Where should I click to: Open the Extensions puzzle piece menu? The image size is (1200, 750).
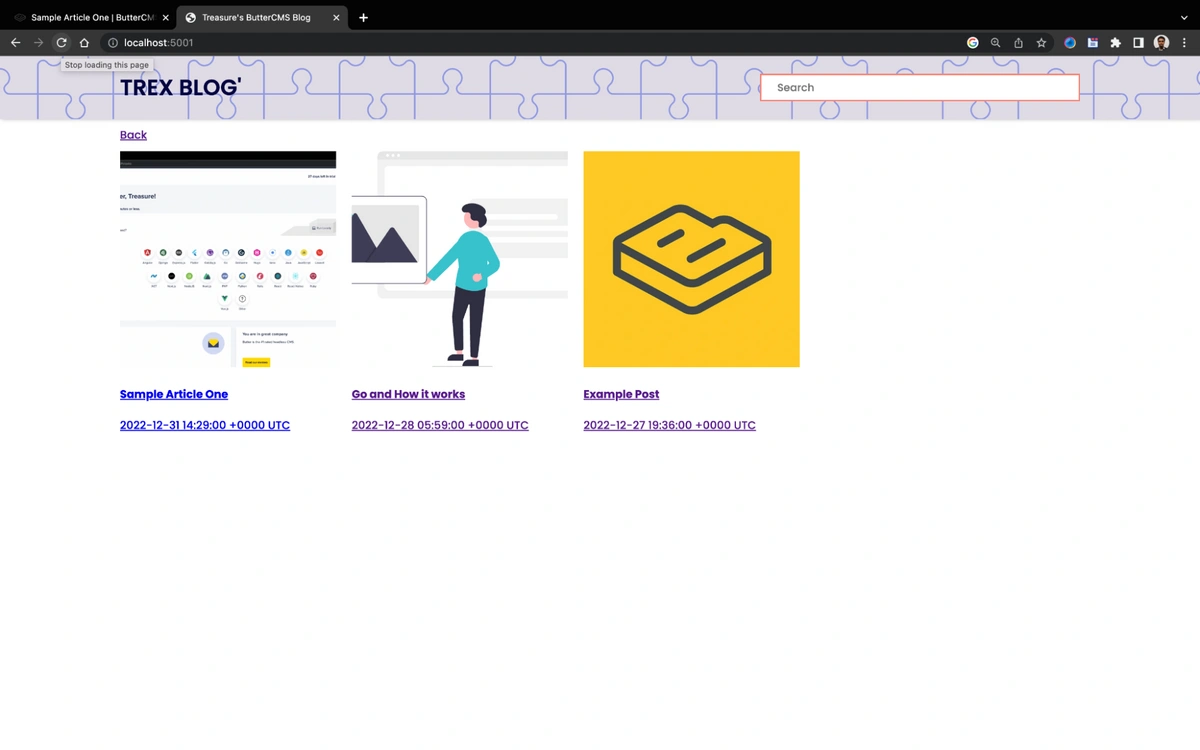1115,43
